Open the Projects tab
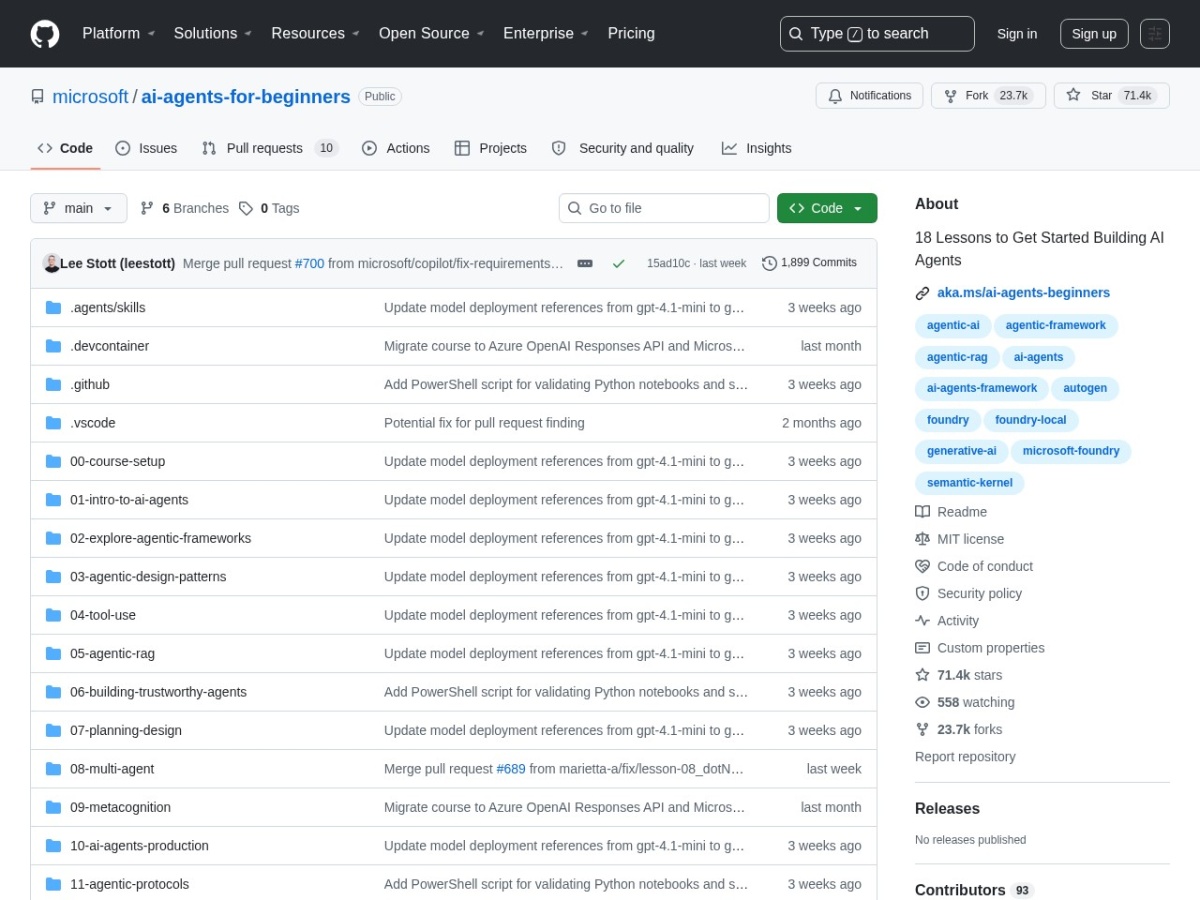Viewport: 1200px width, 900px height. point(490,148)
